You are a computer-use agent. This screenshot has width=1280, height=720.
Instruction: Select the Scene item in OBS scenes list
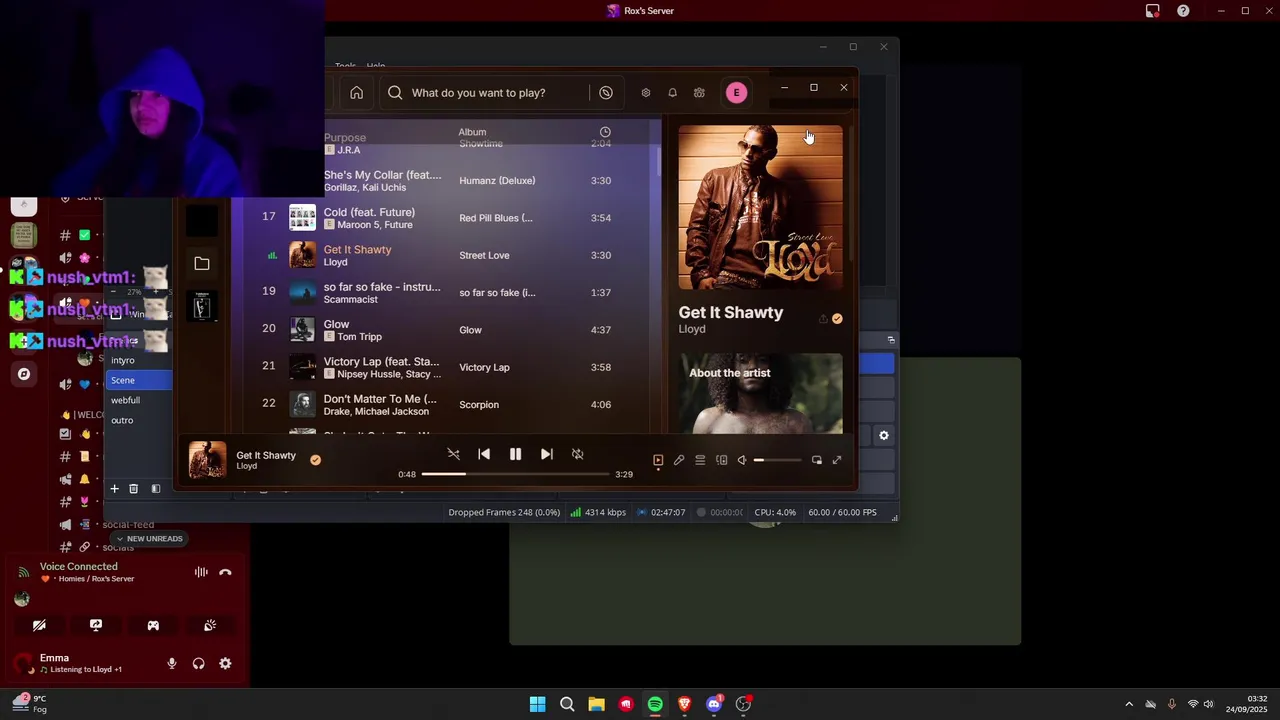click(x=140, y=380)
